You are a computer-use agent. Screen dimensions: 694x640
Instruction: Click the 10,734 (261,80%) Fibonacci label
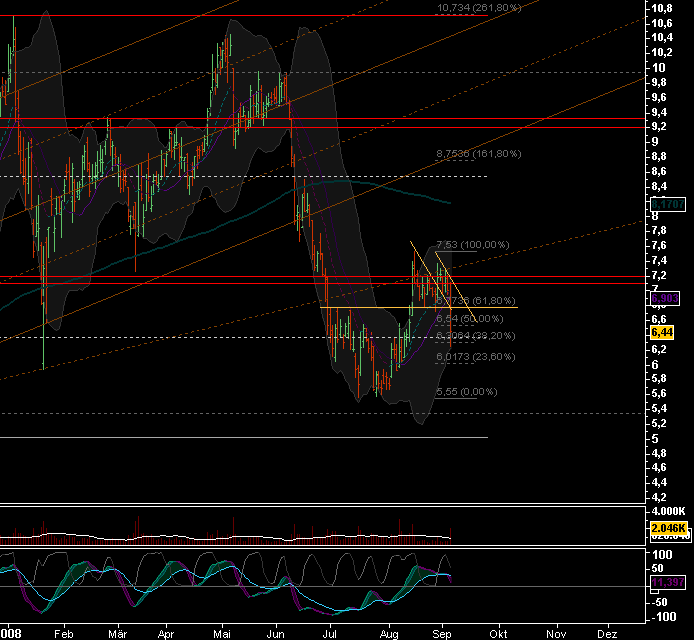pos(479,8)
